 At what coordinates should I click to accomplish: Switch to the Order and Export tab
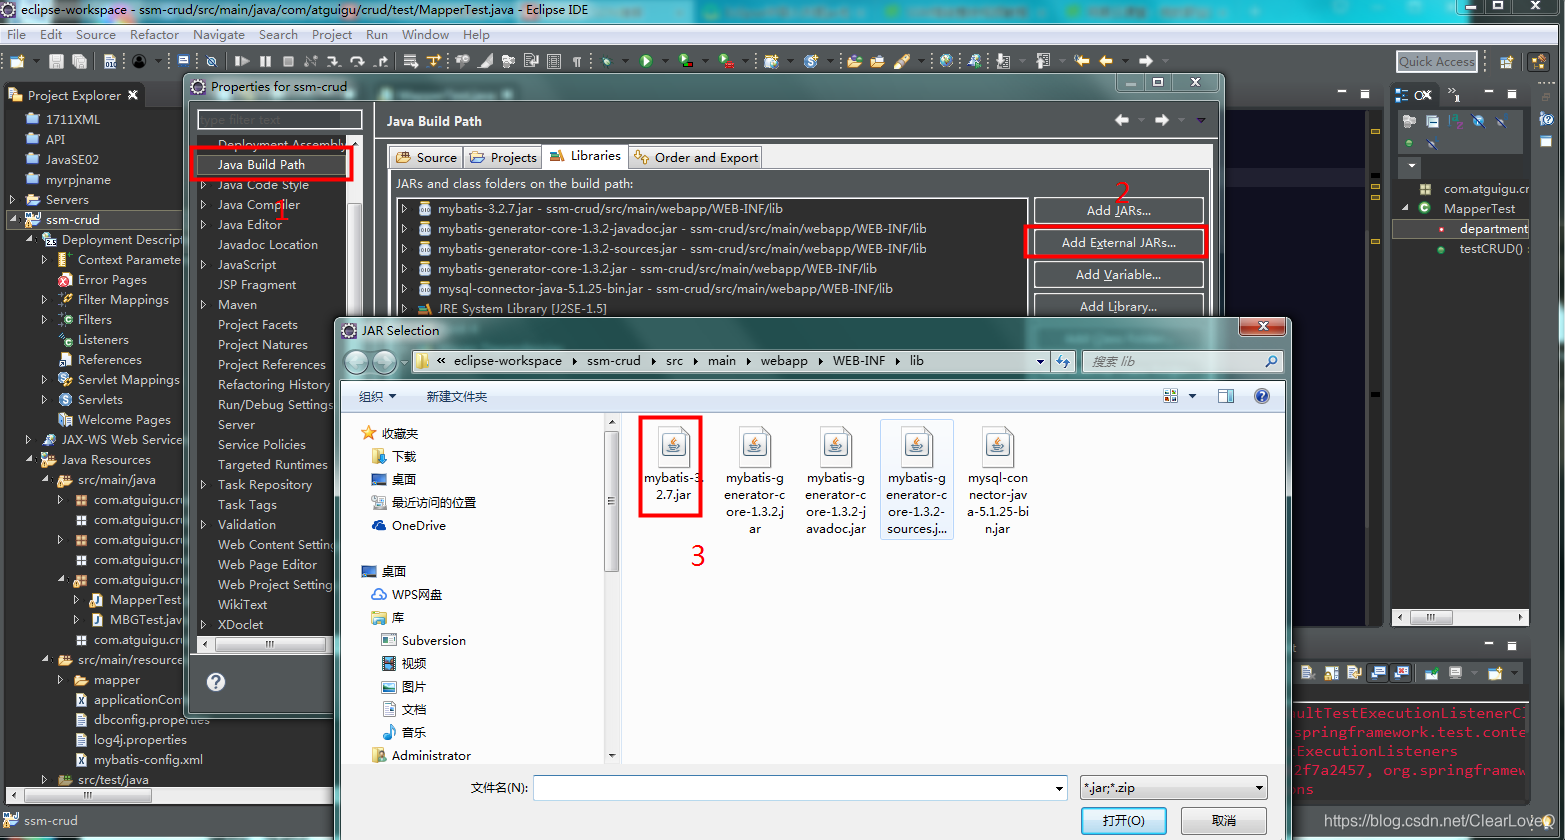click(x=695, y=157)
